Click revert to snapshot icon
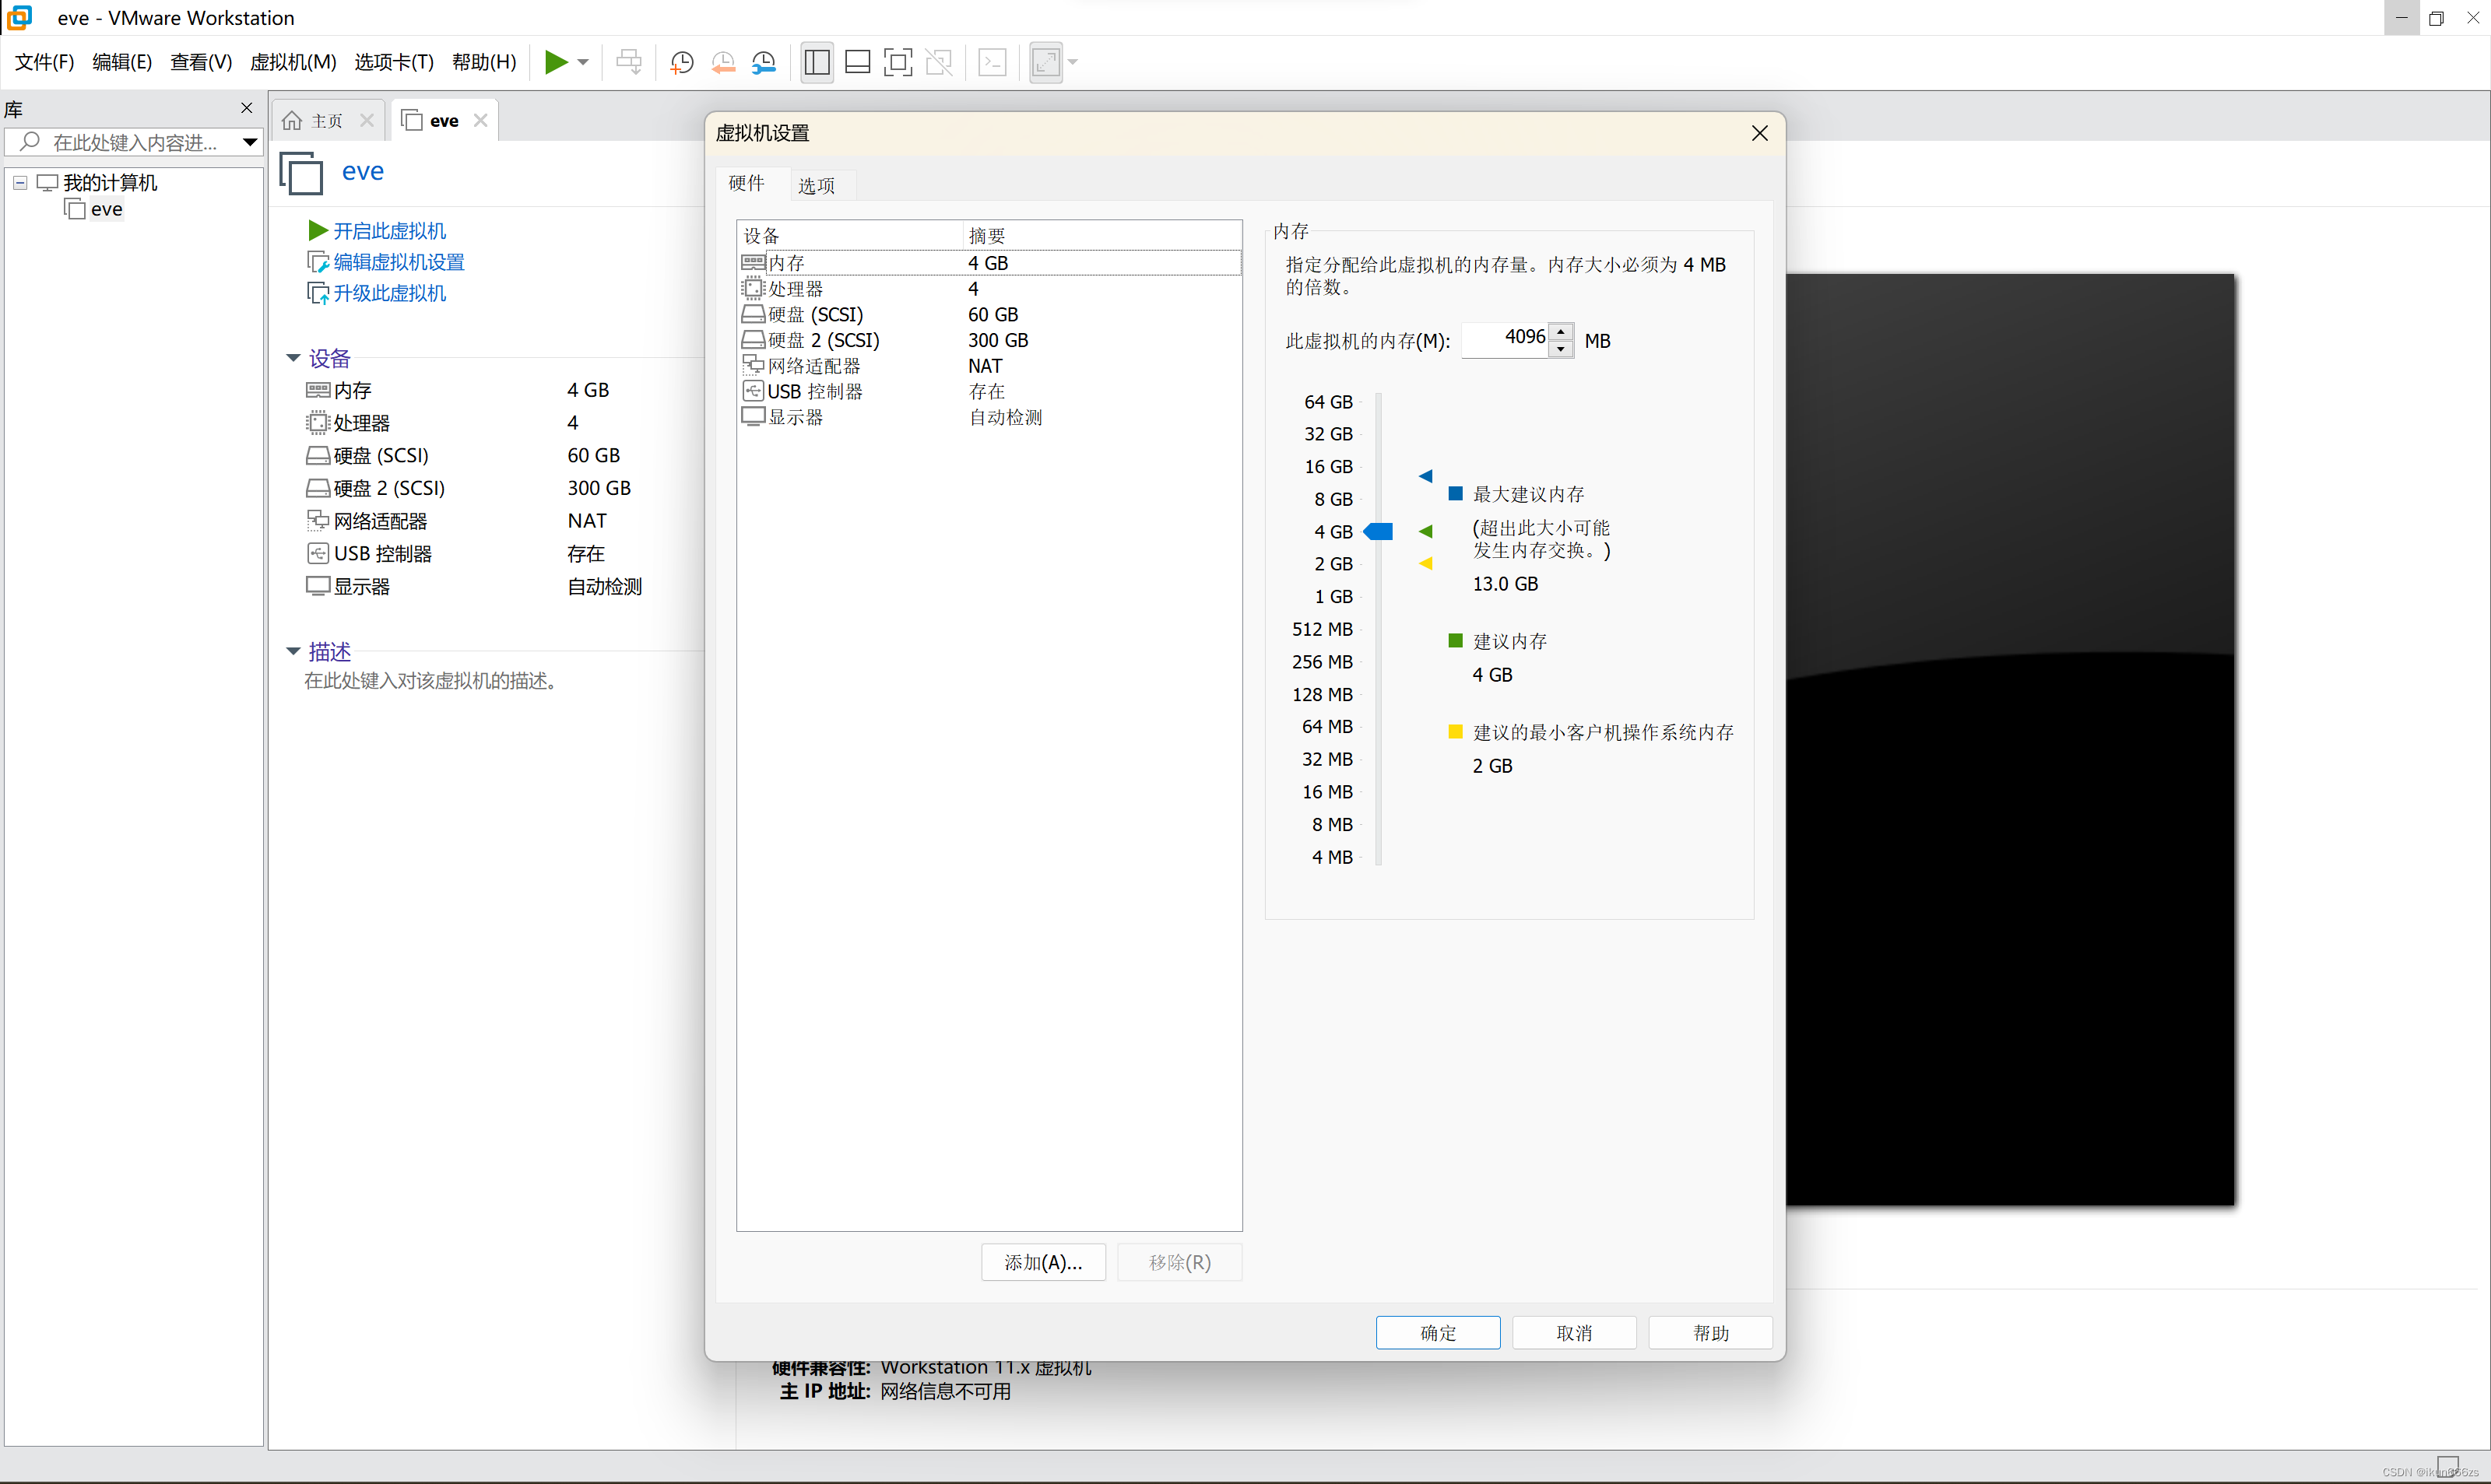This screenshot has width=2491, height=1484. pos(723,62)
